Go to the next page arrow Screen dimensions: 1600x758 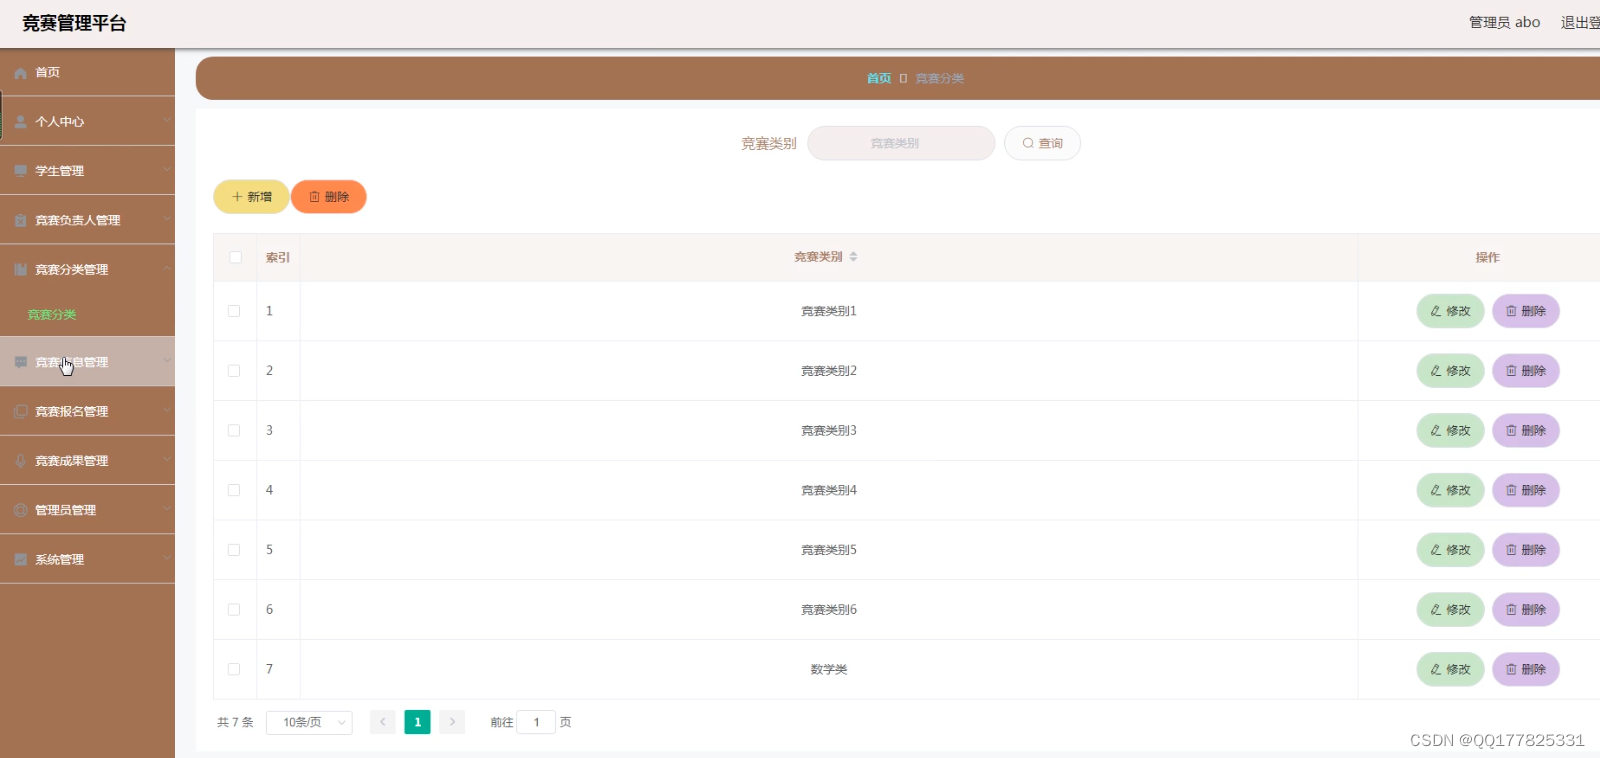click(x=452, y=722)
